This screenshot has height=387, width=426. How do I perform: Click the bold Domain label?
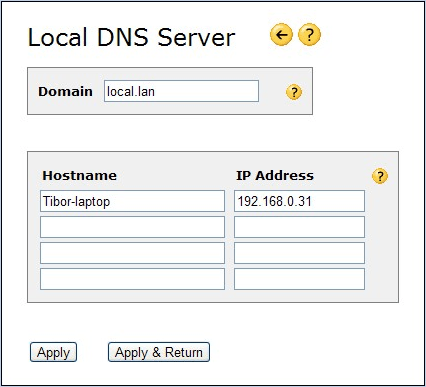pos(65,91)
